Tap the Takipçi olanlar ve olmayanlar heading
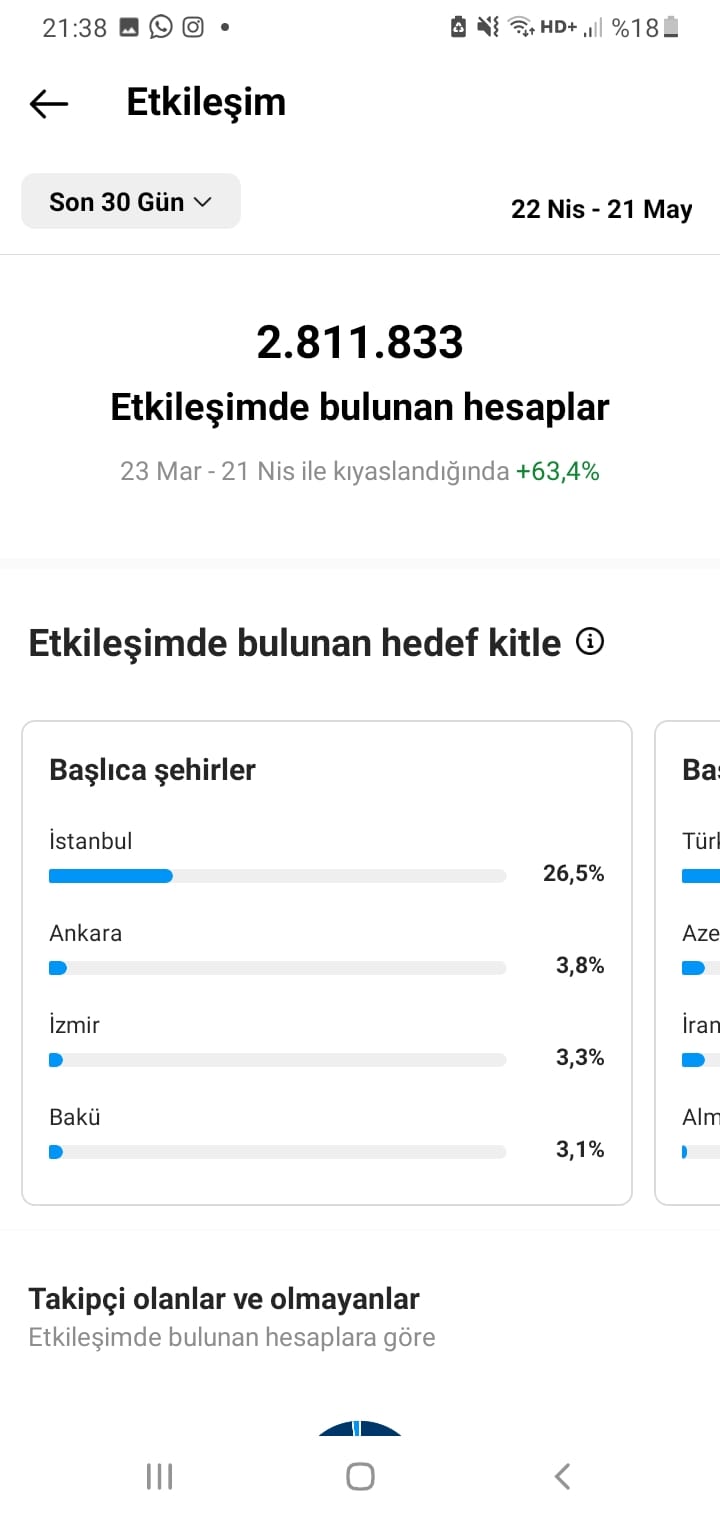The width and height of the screenshot is (720, 1520). [224, 1299]
